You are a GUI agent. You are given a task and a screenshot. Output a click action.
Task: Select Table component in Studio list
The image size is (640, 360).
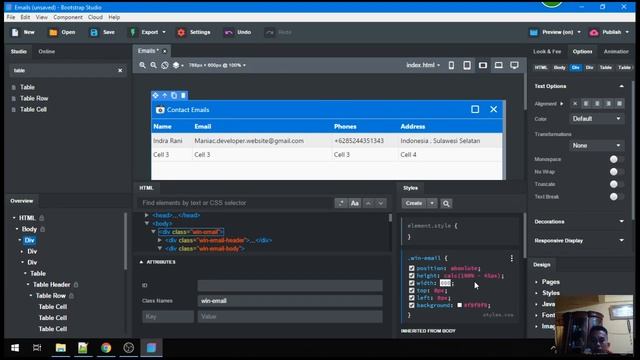(27, 87)
